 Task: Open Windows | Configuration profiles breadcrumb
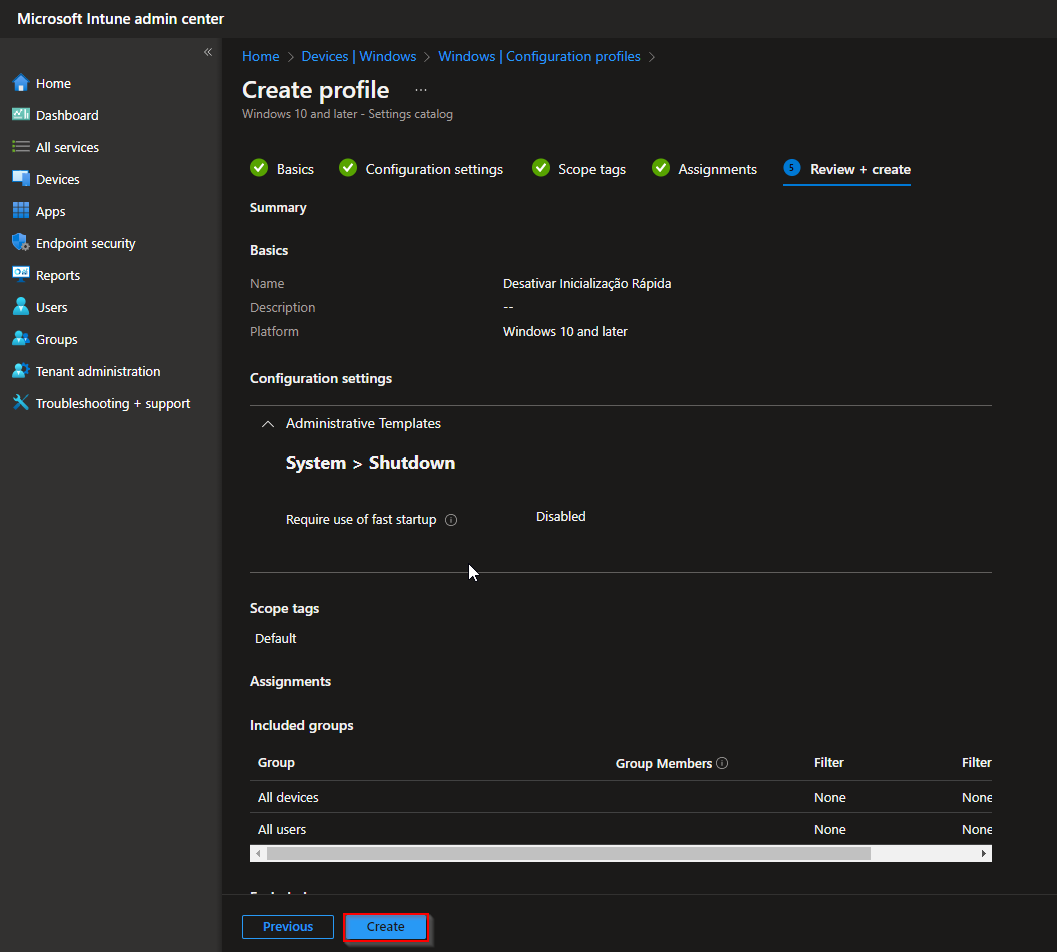[539, 56]
